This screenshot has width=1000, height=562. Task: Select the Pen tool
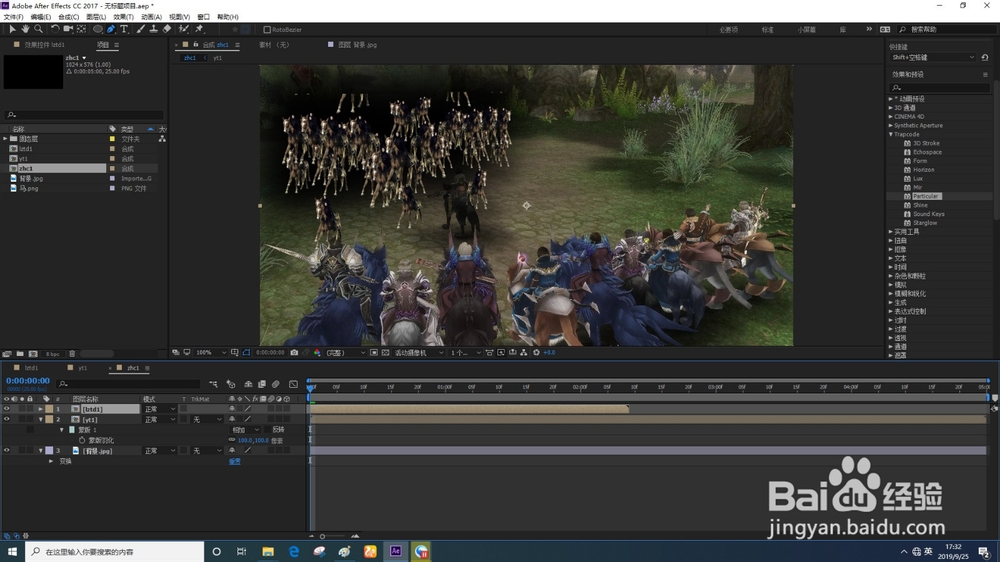click(111, 29)
